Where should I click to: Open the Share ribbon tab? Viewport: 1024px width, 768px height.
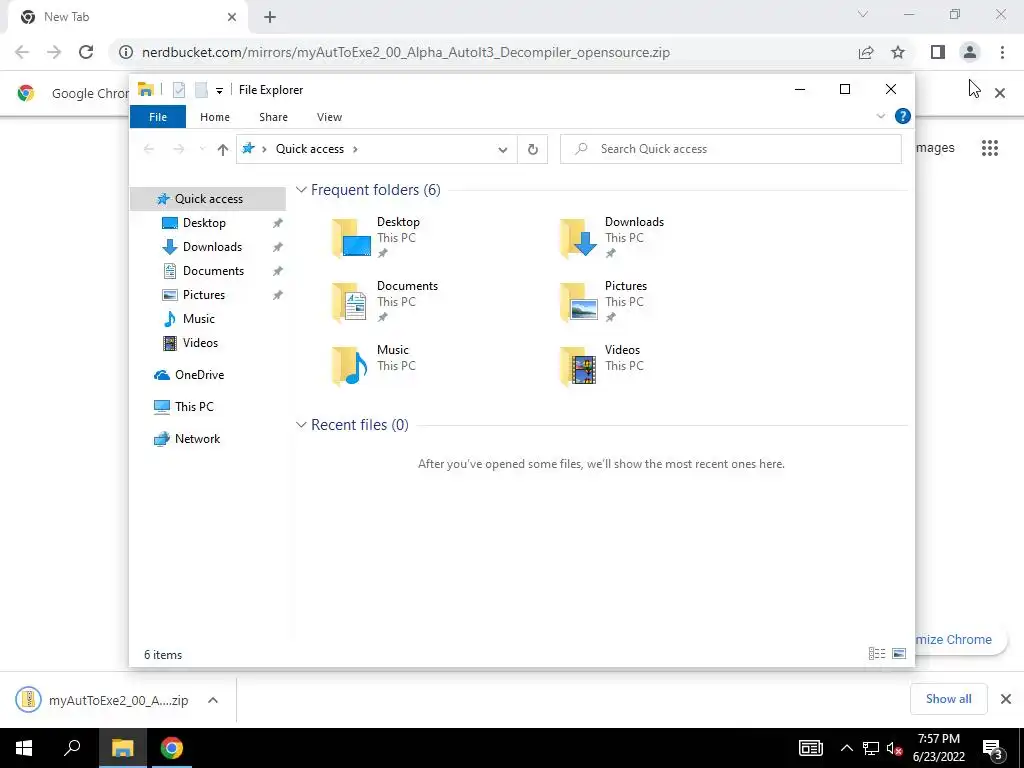pos(273,117)
